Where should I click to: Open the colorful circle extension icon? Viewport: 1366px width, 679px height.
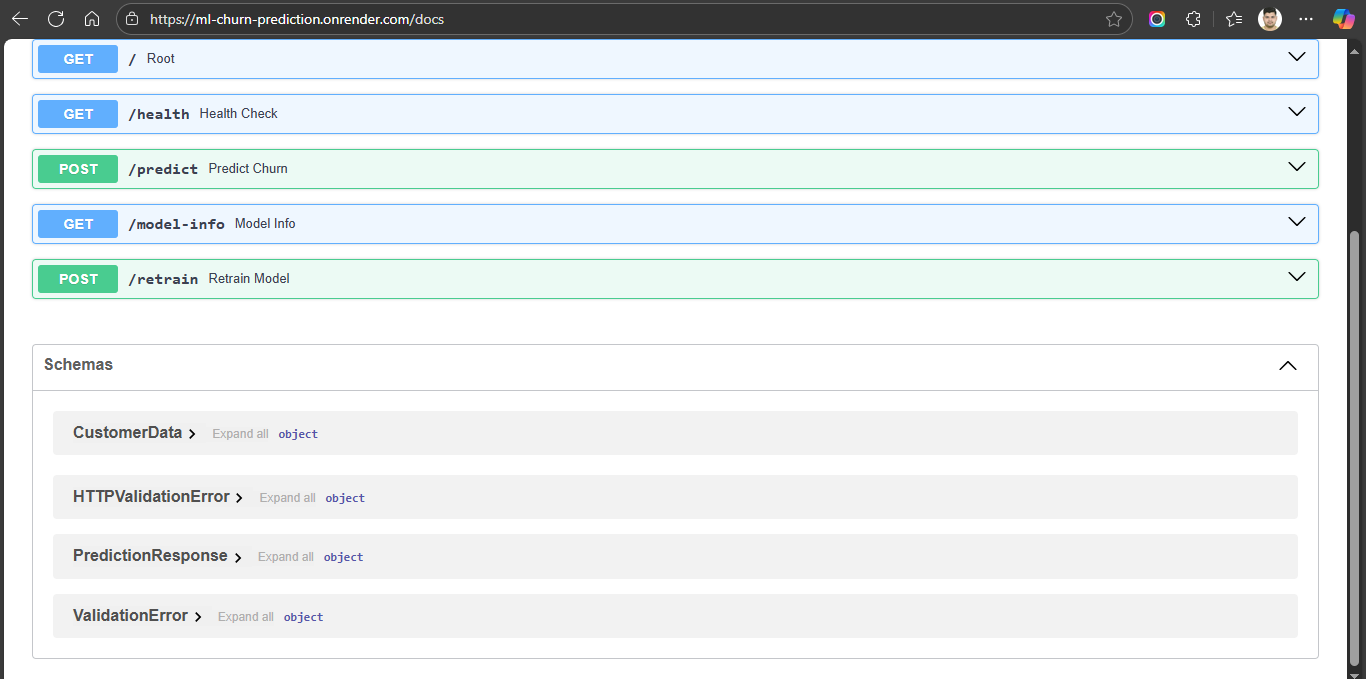point(1157,19)
